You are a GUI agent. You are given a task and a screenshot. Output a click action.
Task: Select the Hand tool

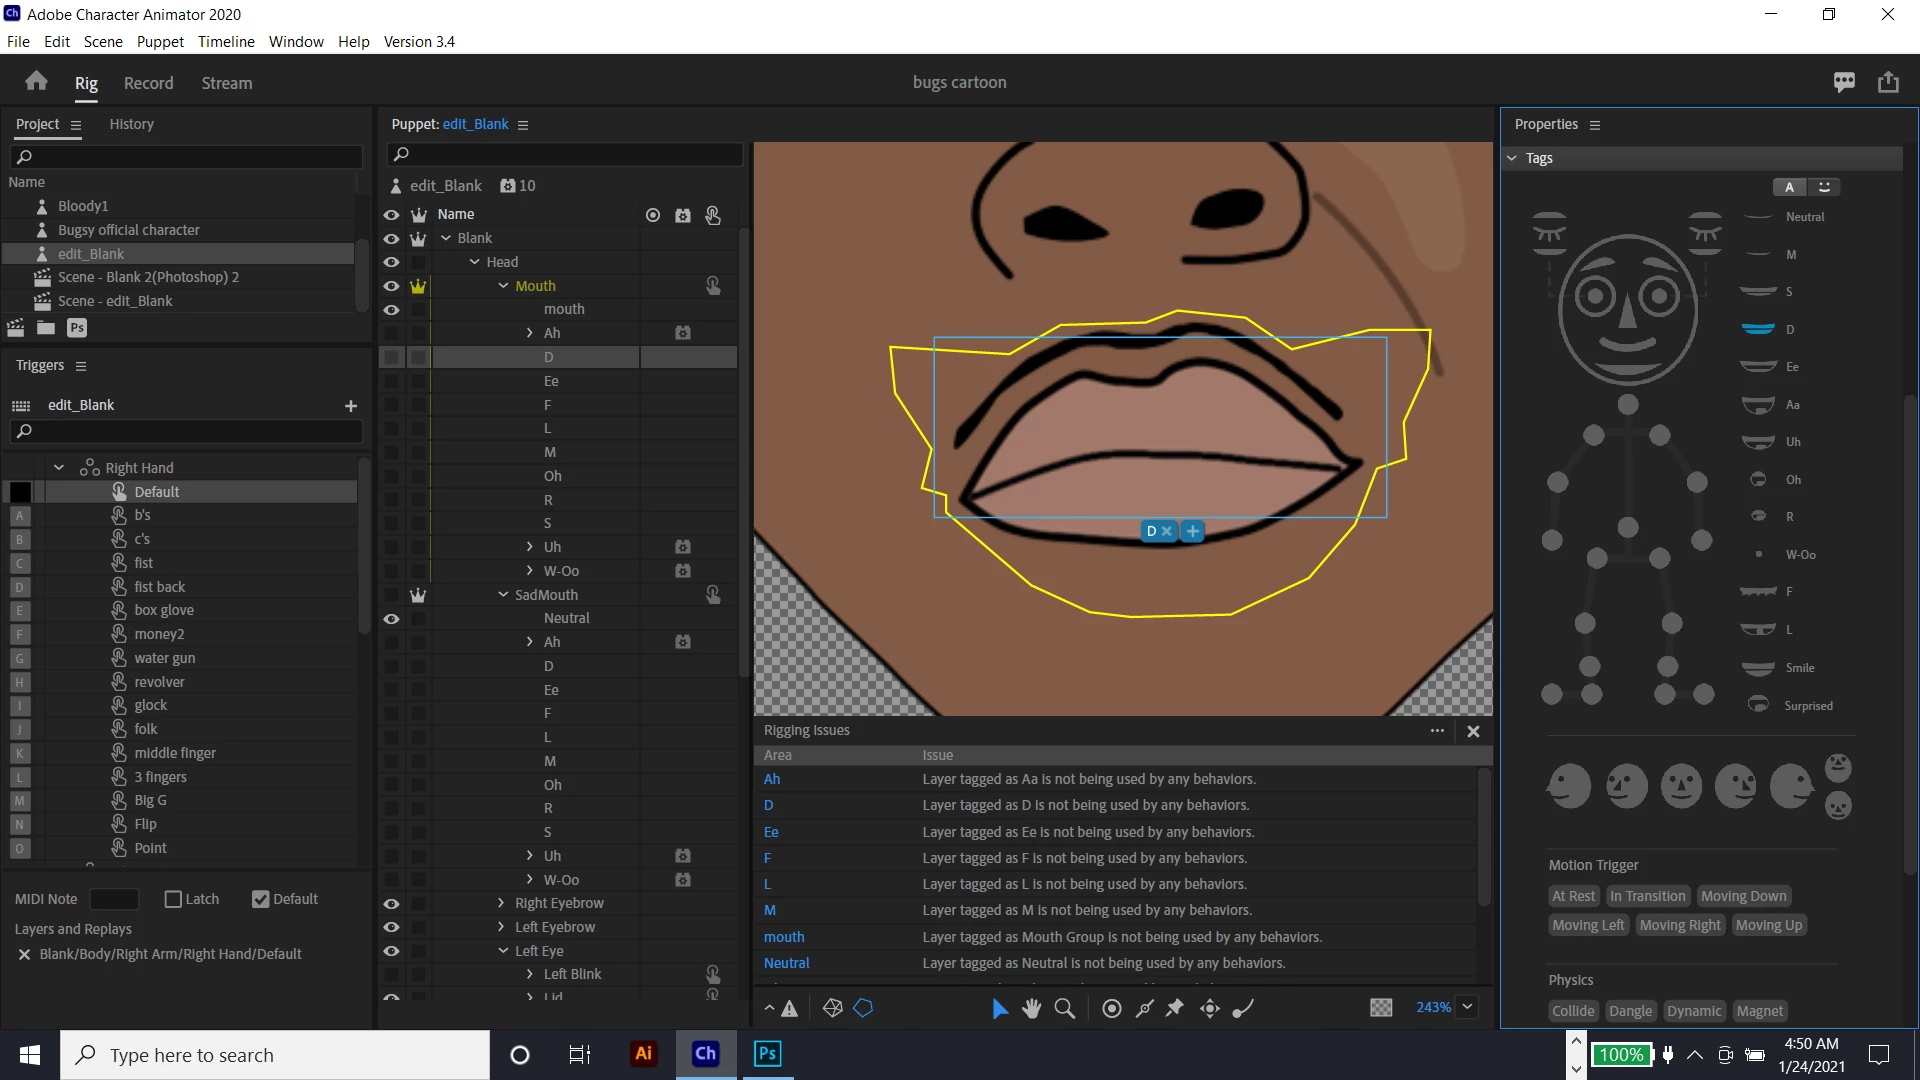click(1031, 1008)
